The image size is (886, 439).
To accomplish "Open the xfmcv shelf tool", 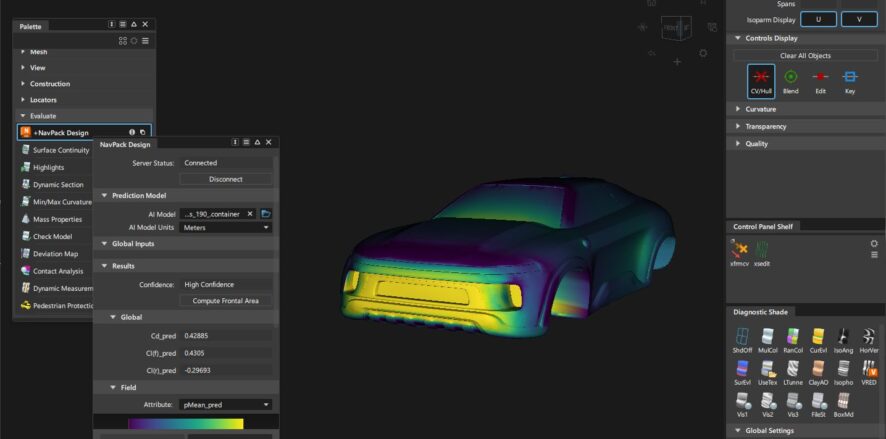I will click(x=741, y=251).
